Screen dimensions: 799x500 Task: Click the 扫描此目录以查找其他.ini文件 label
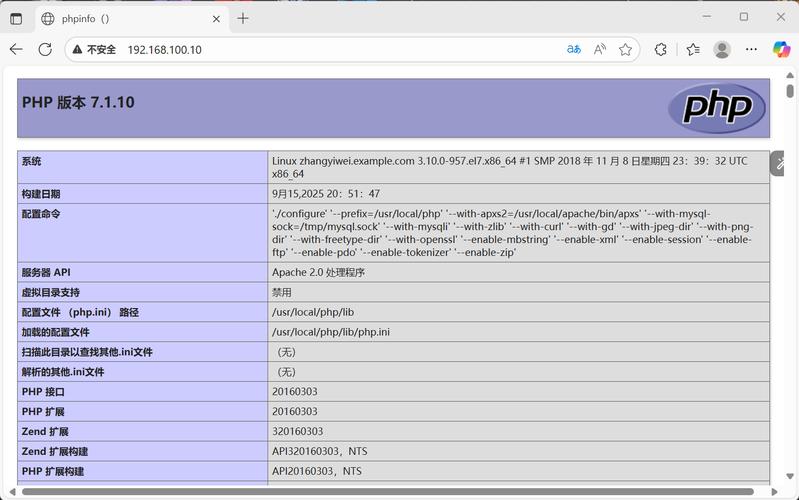[87, 352]
